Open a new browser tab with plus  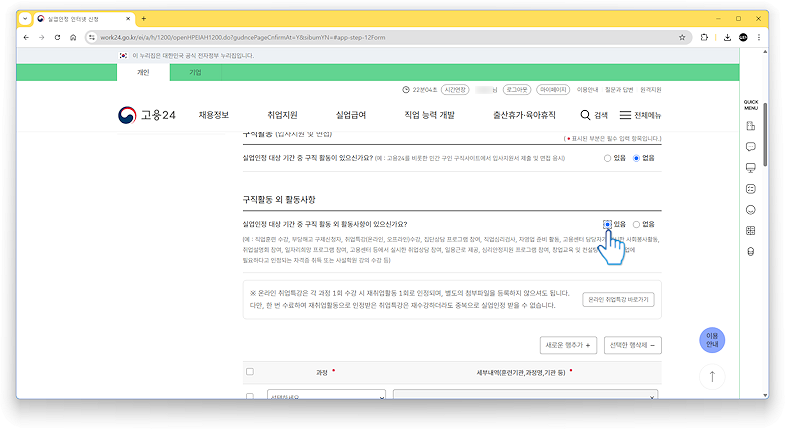tap(144, 19)
